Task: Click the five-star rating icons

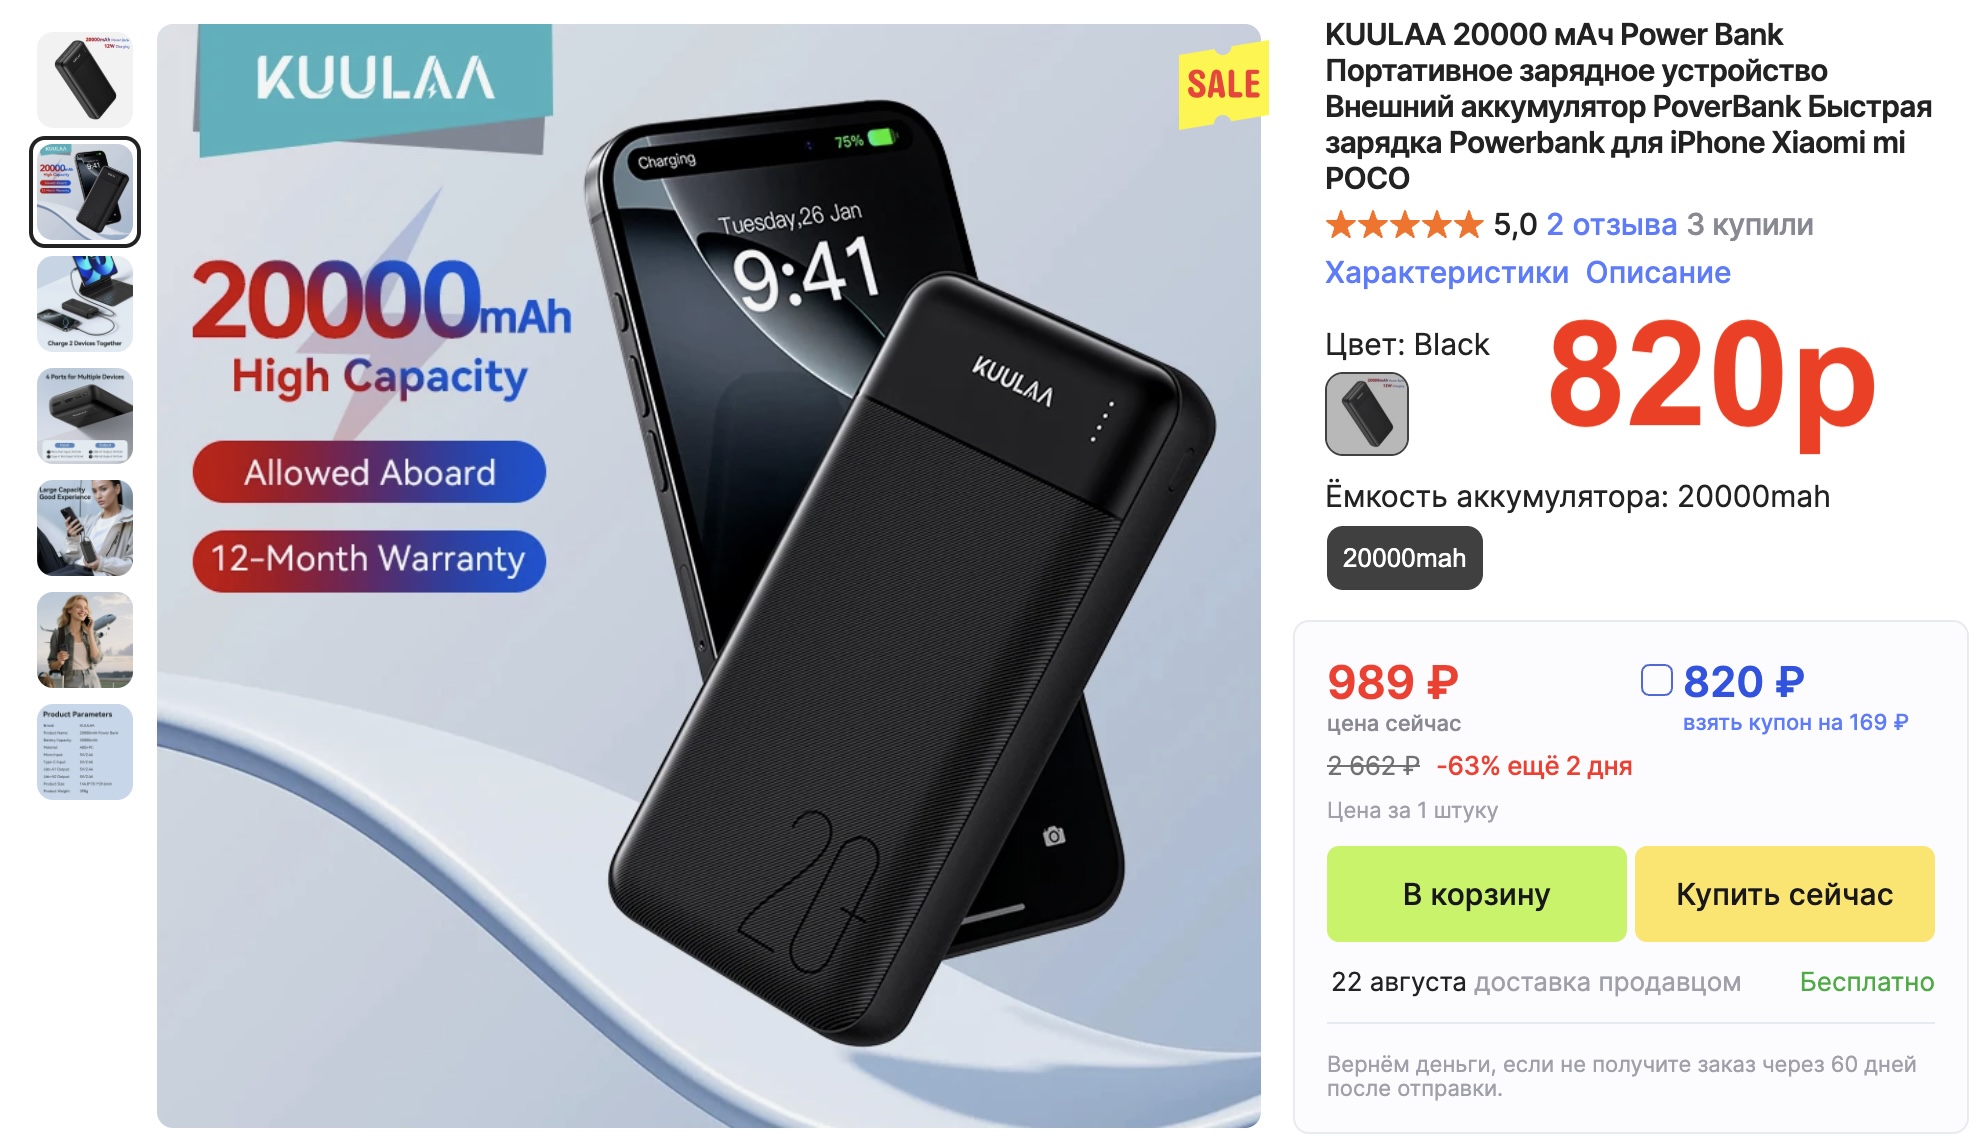Action: [1404, 225]
